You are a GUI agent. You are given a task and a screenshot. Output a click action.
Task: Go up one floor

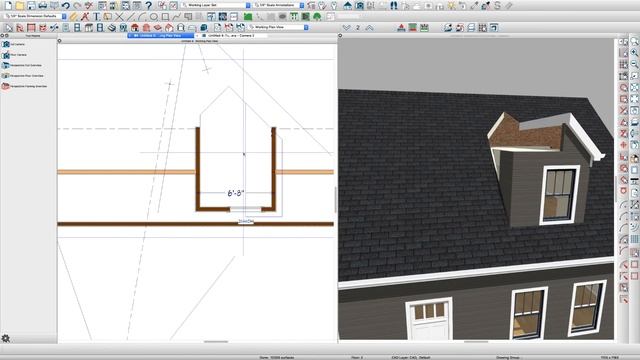click(x=369, y=28)
